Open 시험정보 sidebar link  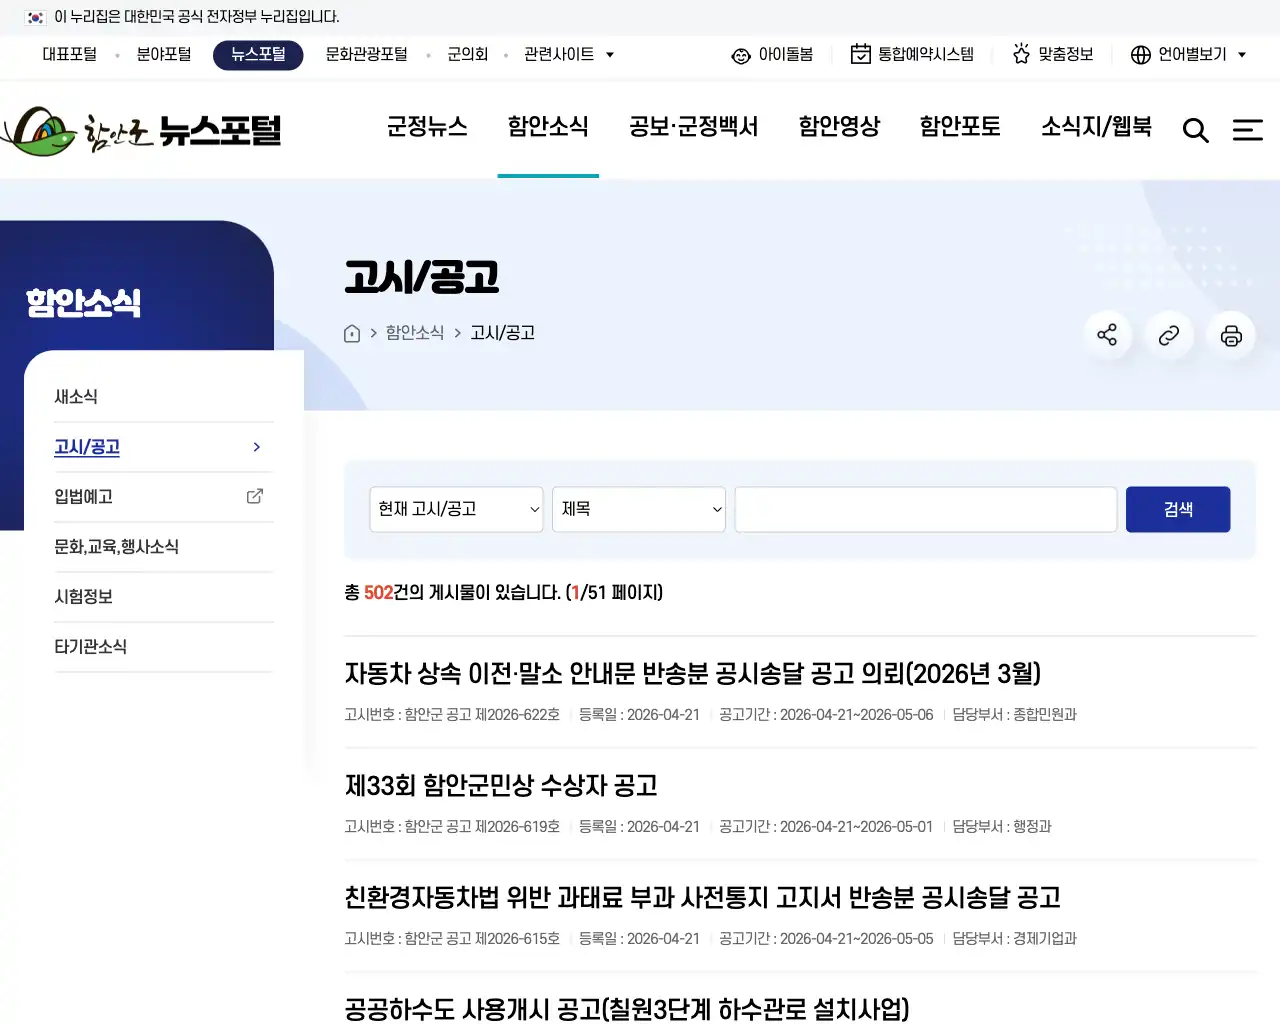[x=83, y=597]
